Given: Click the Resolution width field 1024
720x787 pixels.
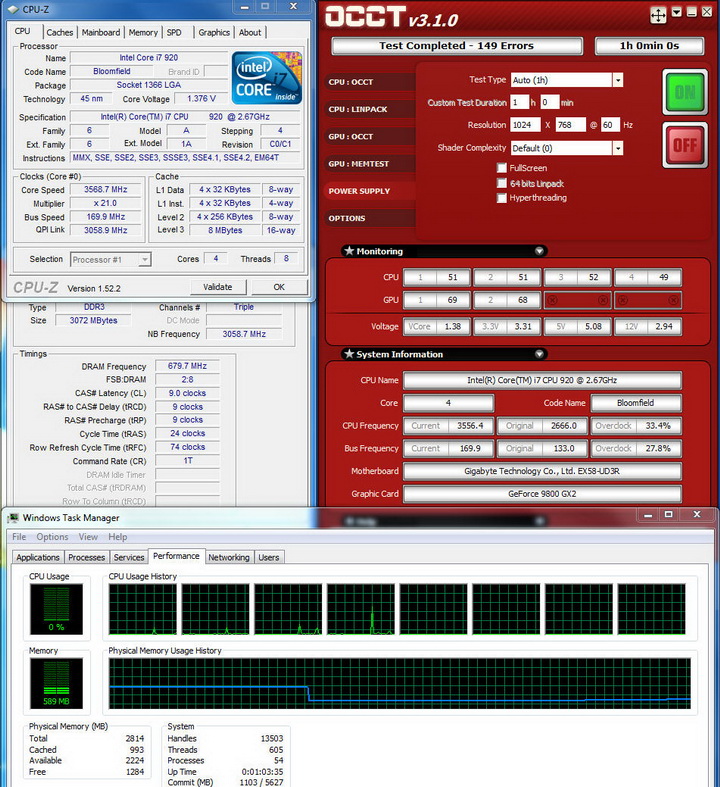Looking at the screenshot, I should (525, 125).
